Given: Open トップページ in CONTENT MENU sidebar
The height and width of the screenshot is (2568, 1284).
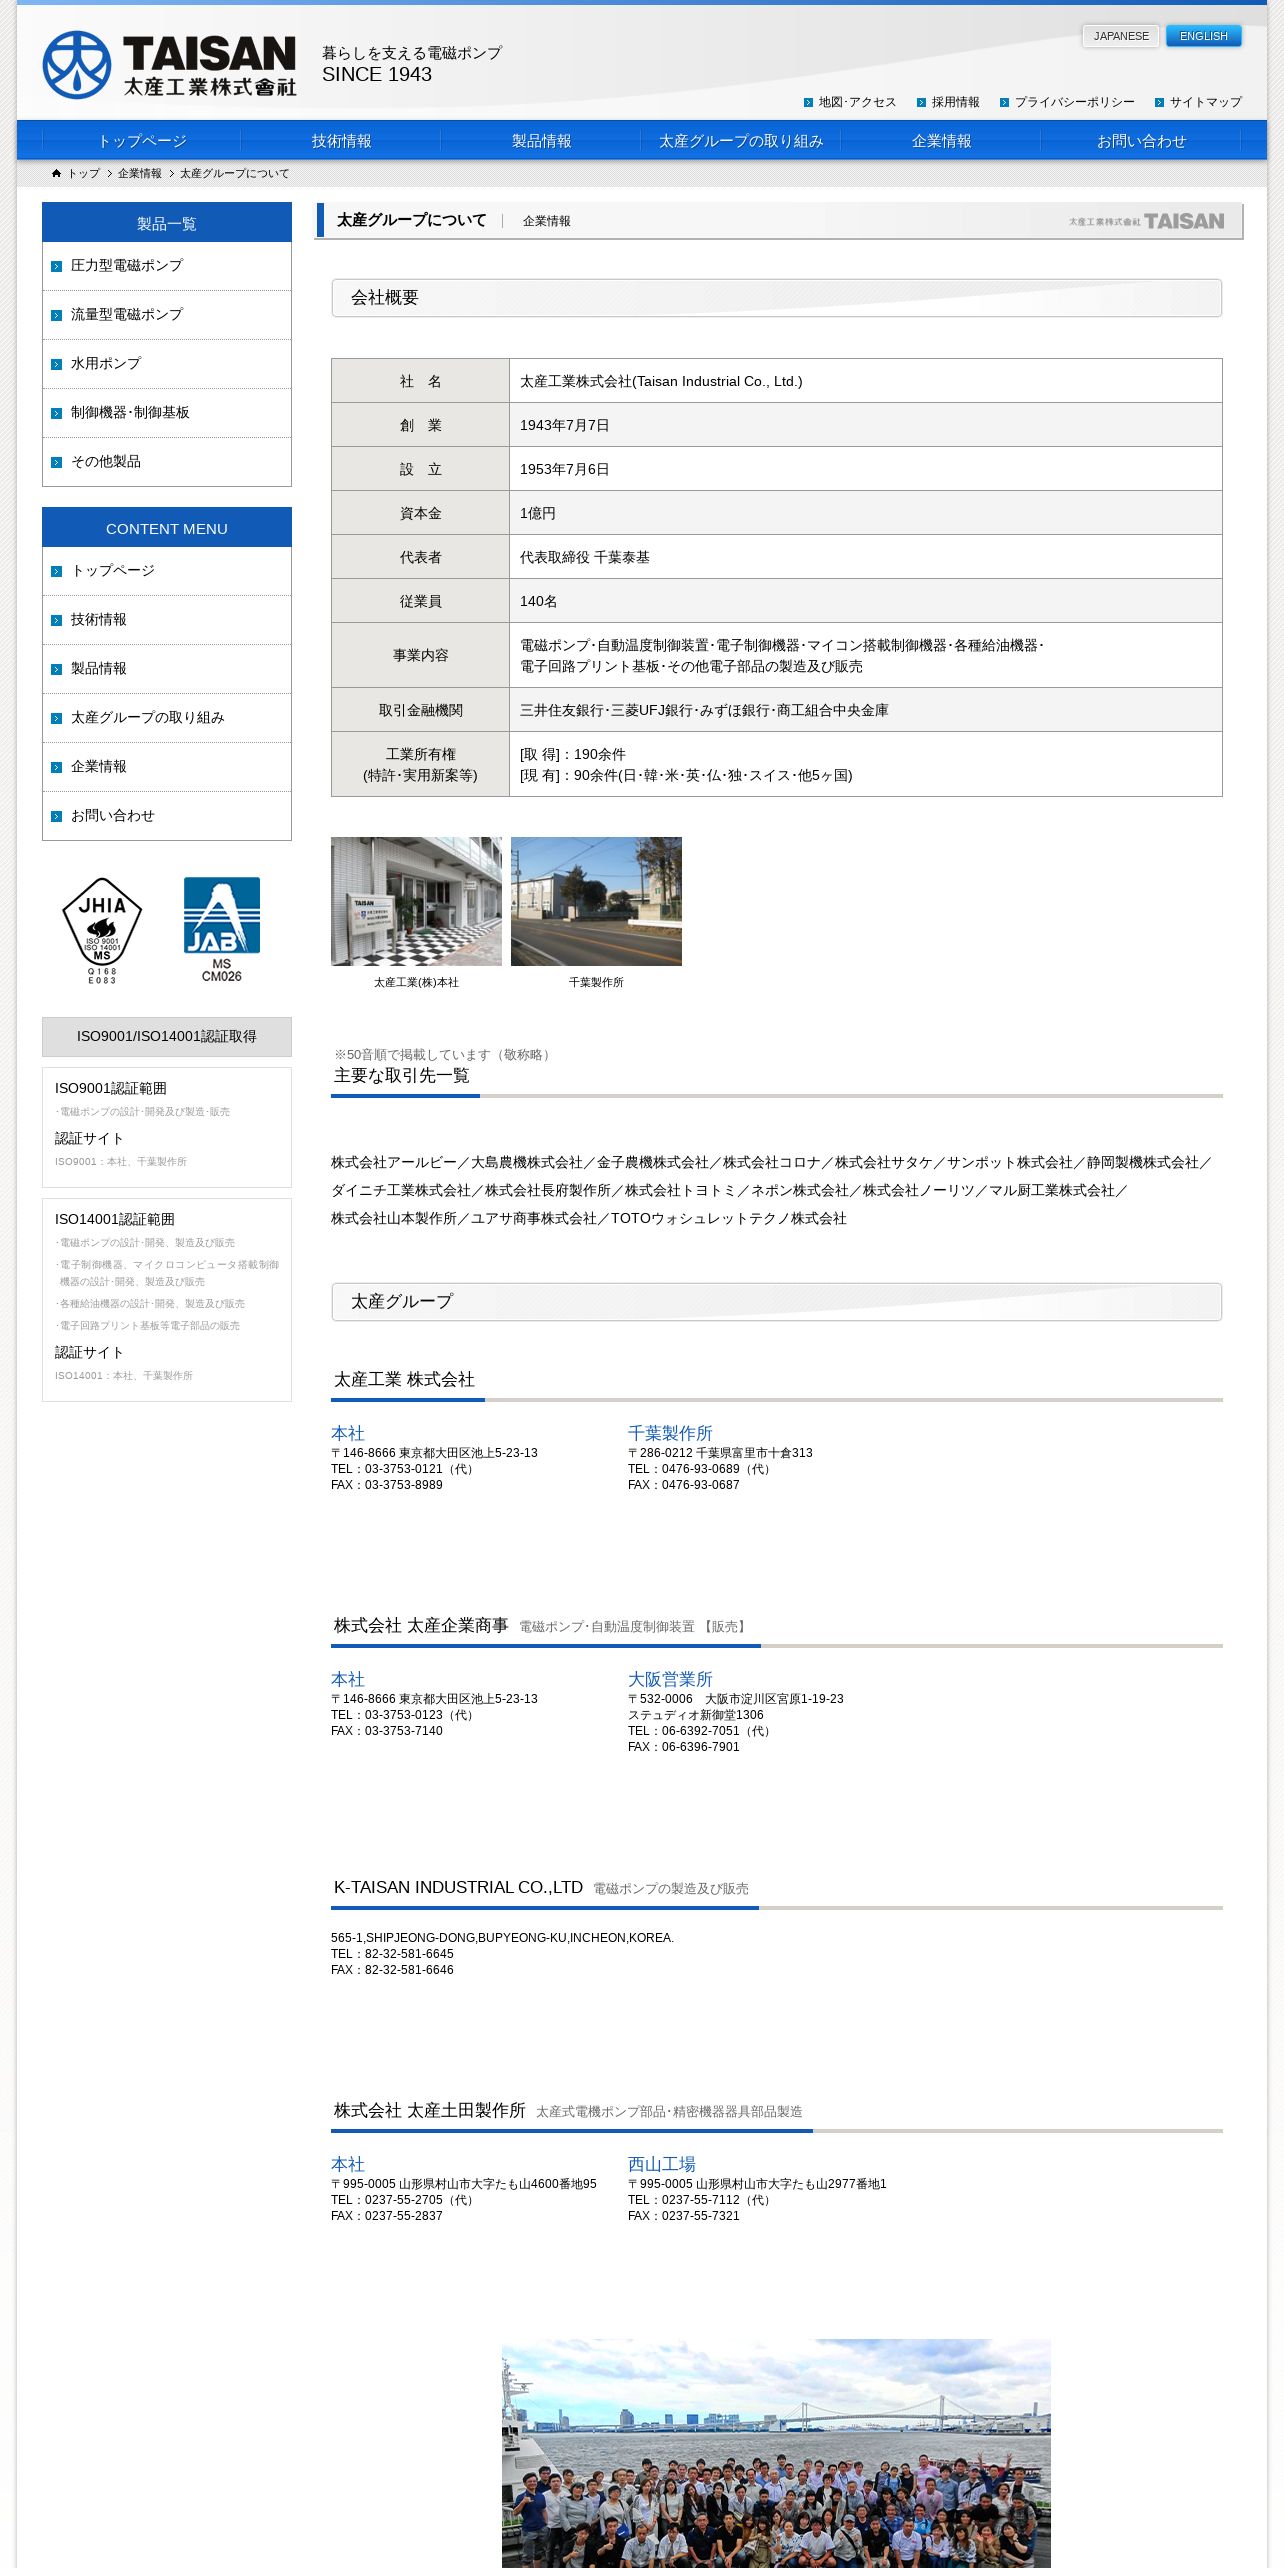Looking at the screenshot, I should point(167,571).
